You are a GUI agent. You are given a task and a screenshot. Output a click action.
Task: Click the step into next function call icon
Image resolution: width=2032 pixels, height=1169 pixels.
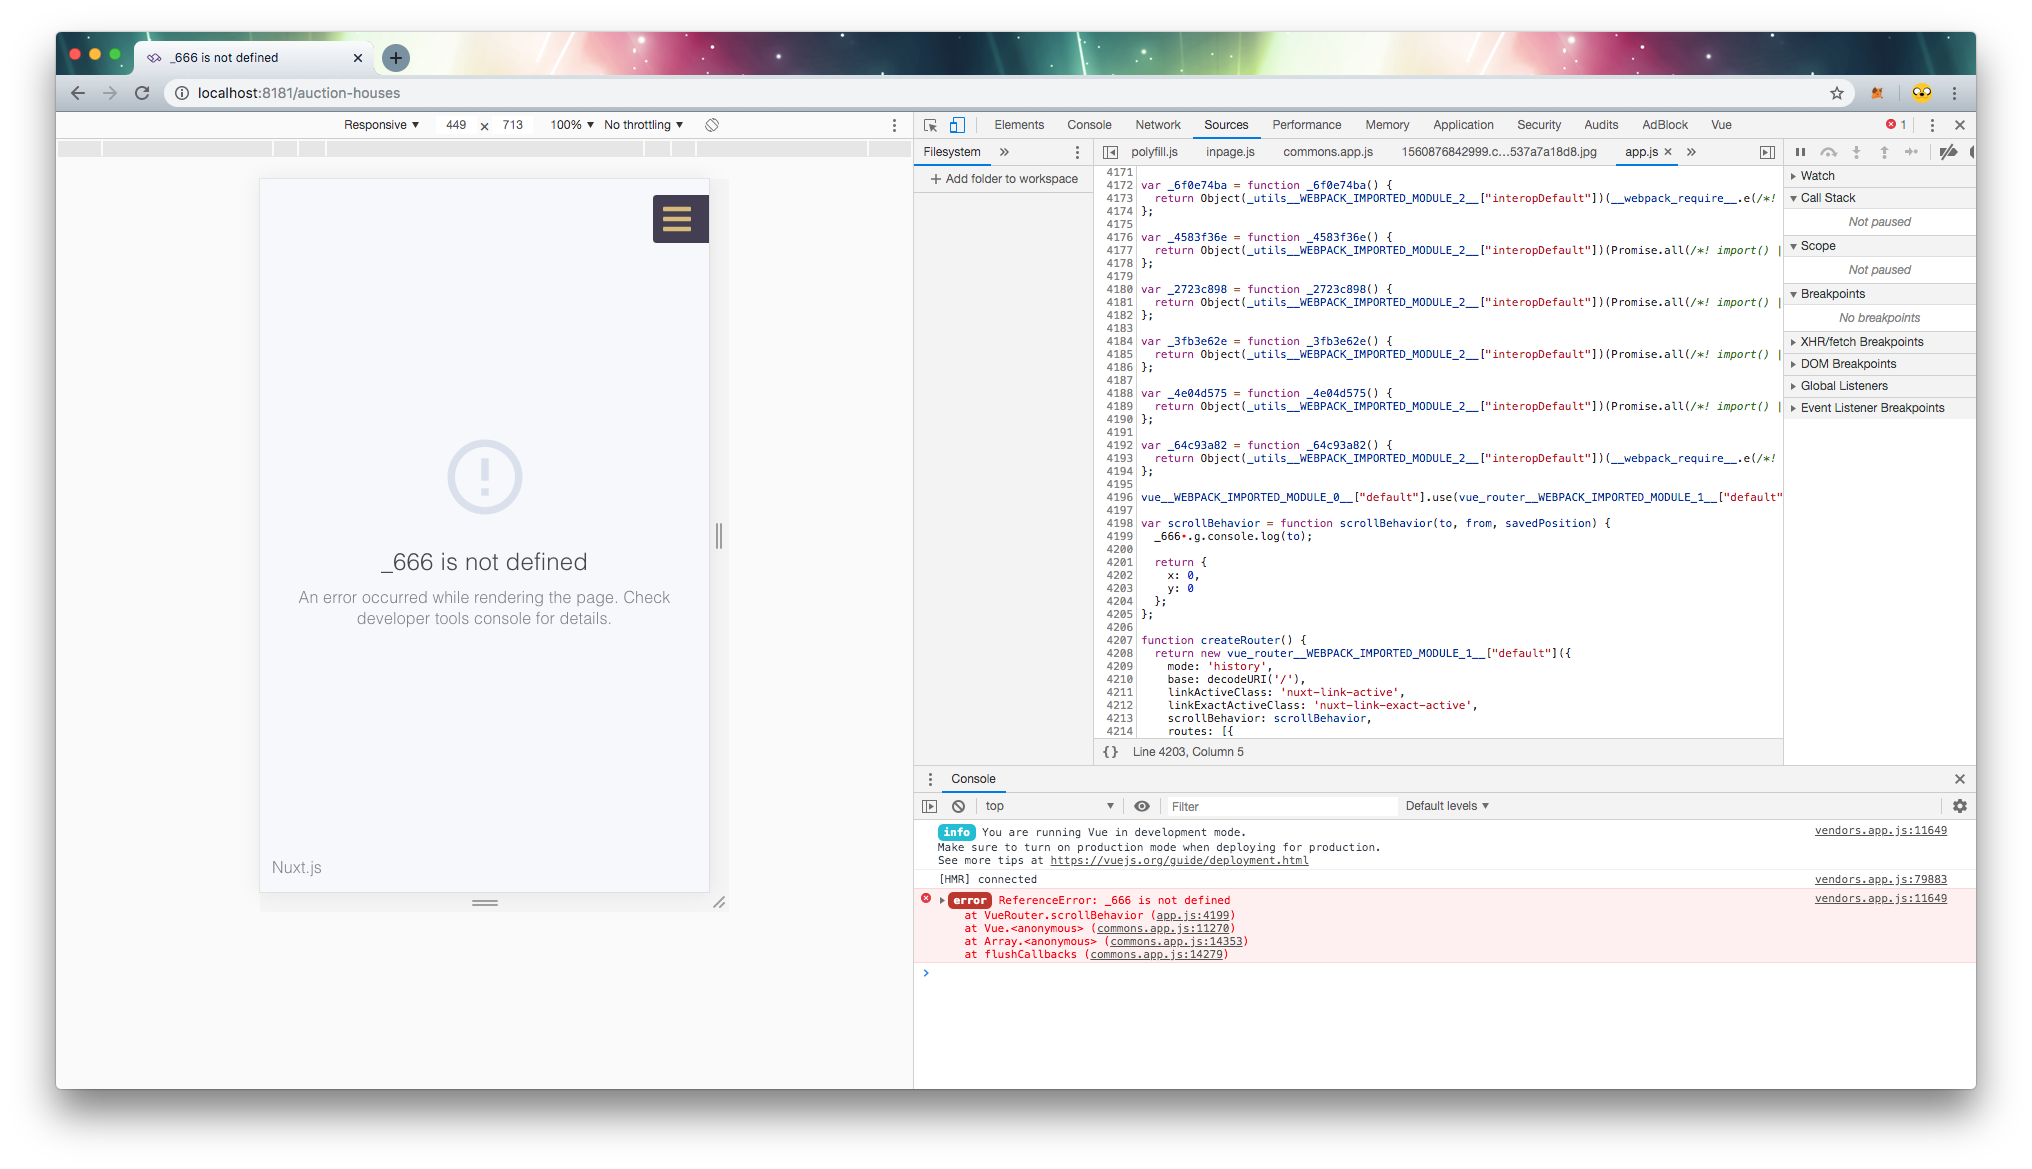click(x=1856, y=152)
